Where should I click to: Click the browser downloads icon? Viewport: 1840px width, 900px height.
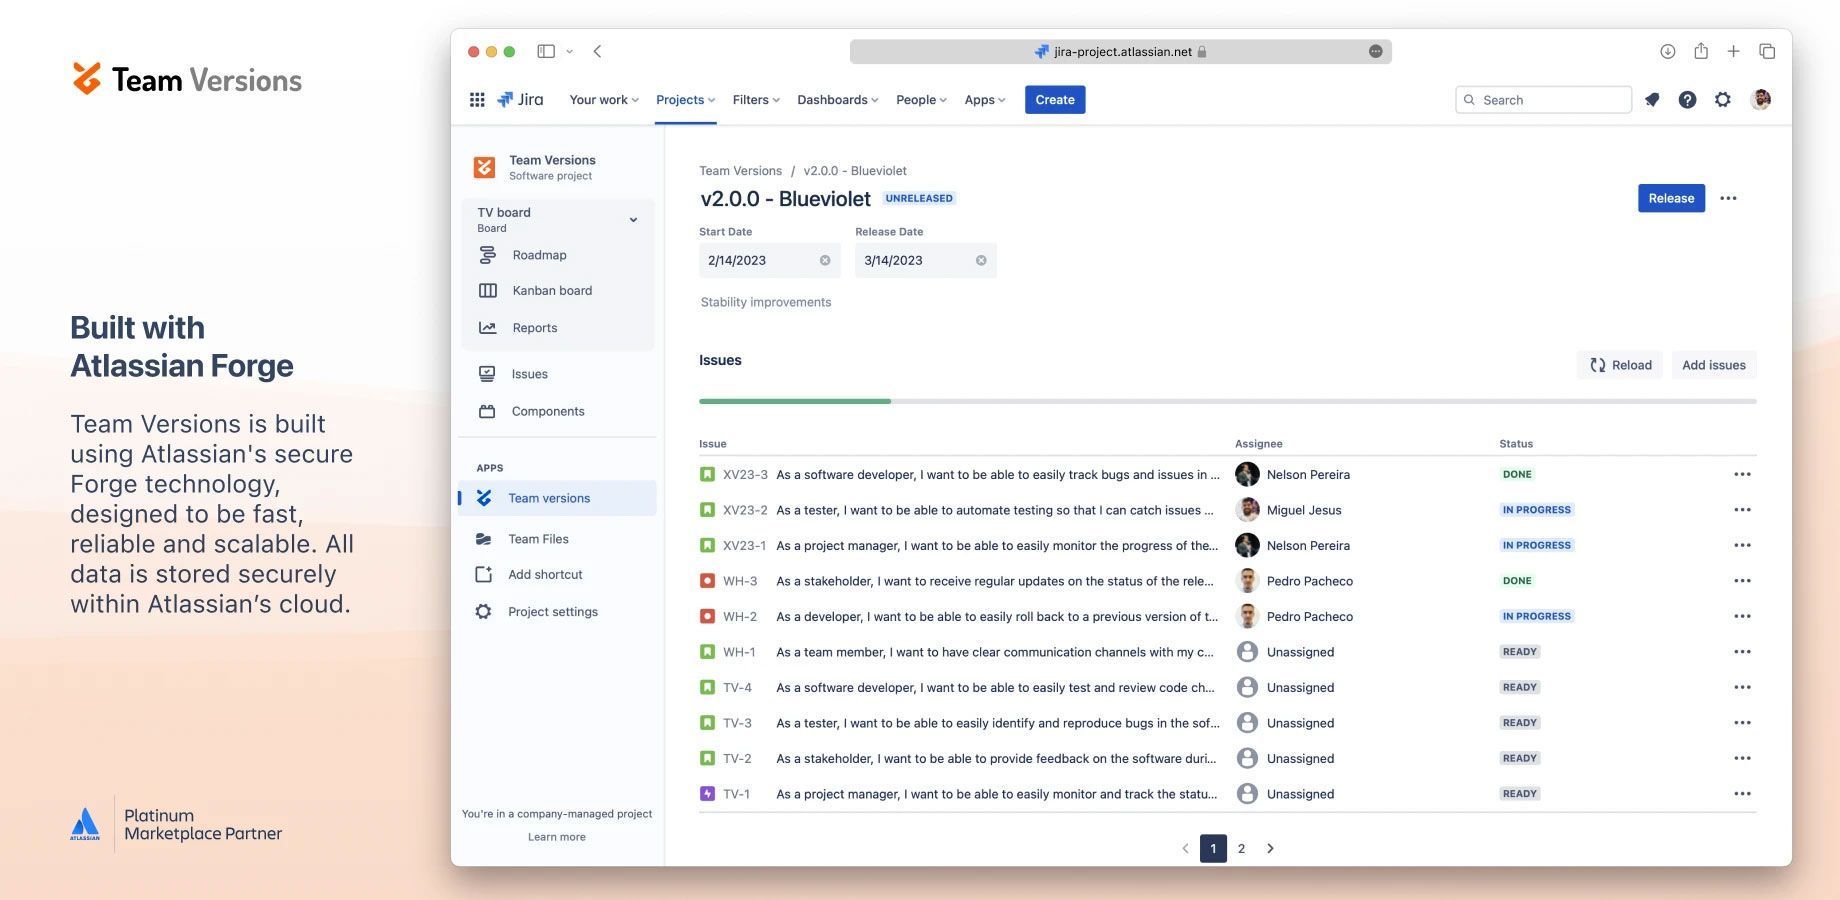(x=1667, y=51)
